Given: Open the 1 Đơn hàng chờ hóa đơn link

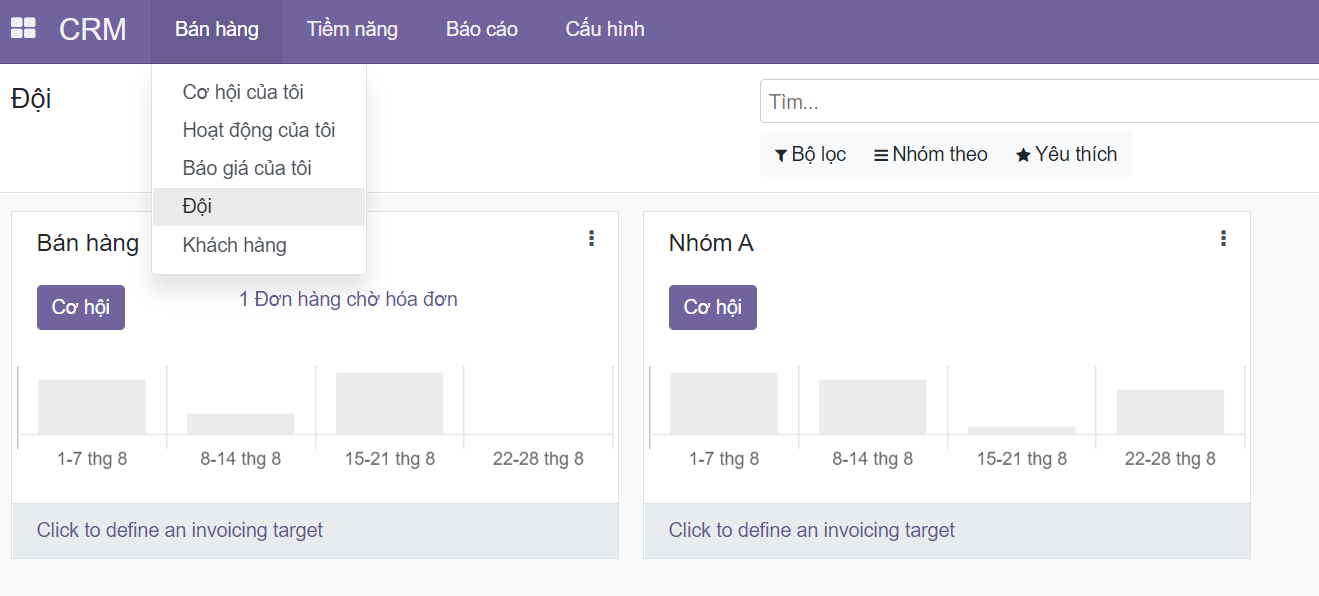Looking at the screenshot, I should 348,299.
